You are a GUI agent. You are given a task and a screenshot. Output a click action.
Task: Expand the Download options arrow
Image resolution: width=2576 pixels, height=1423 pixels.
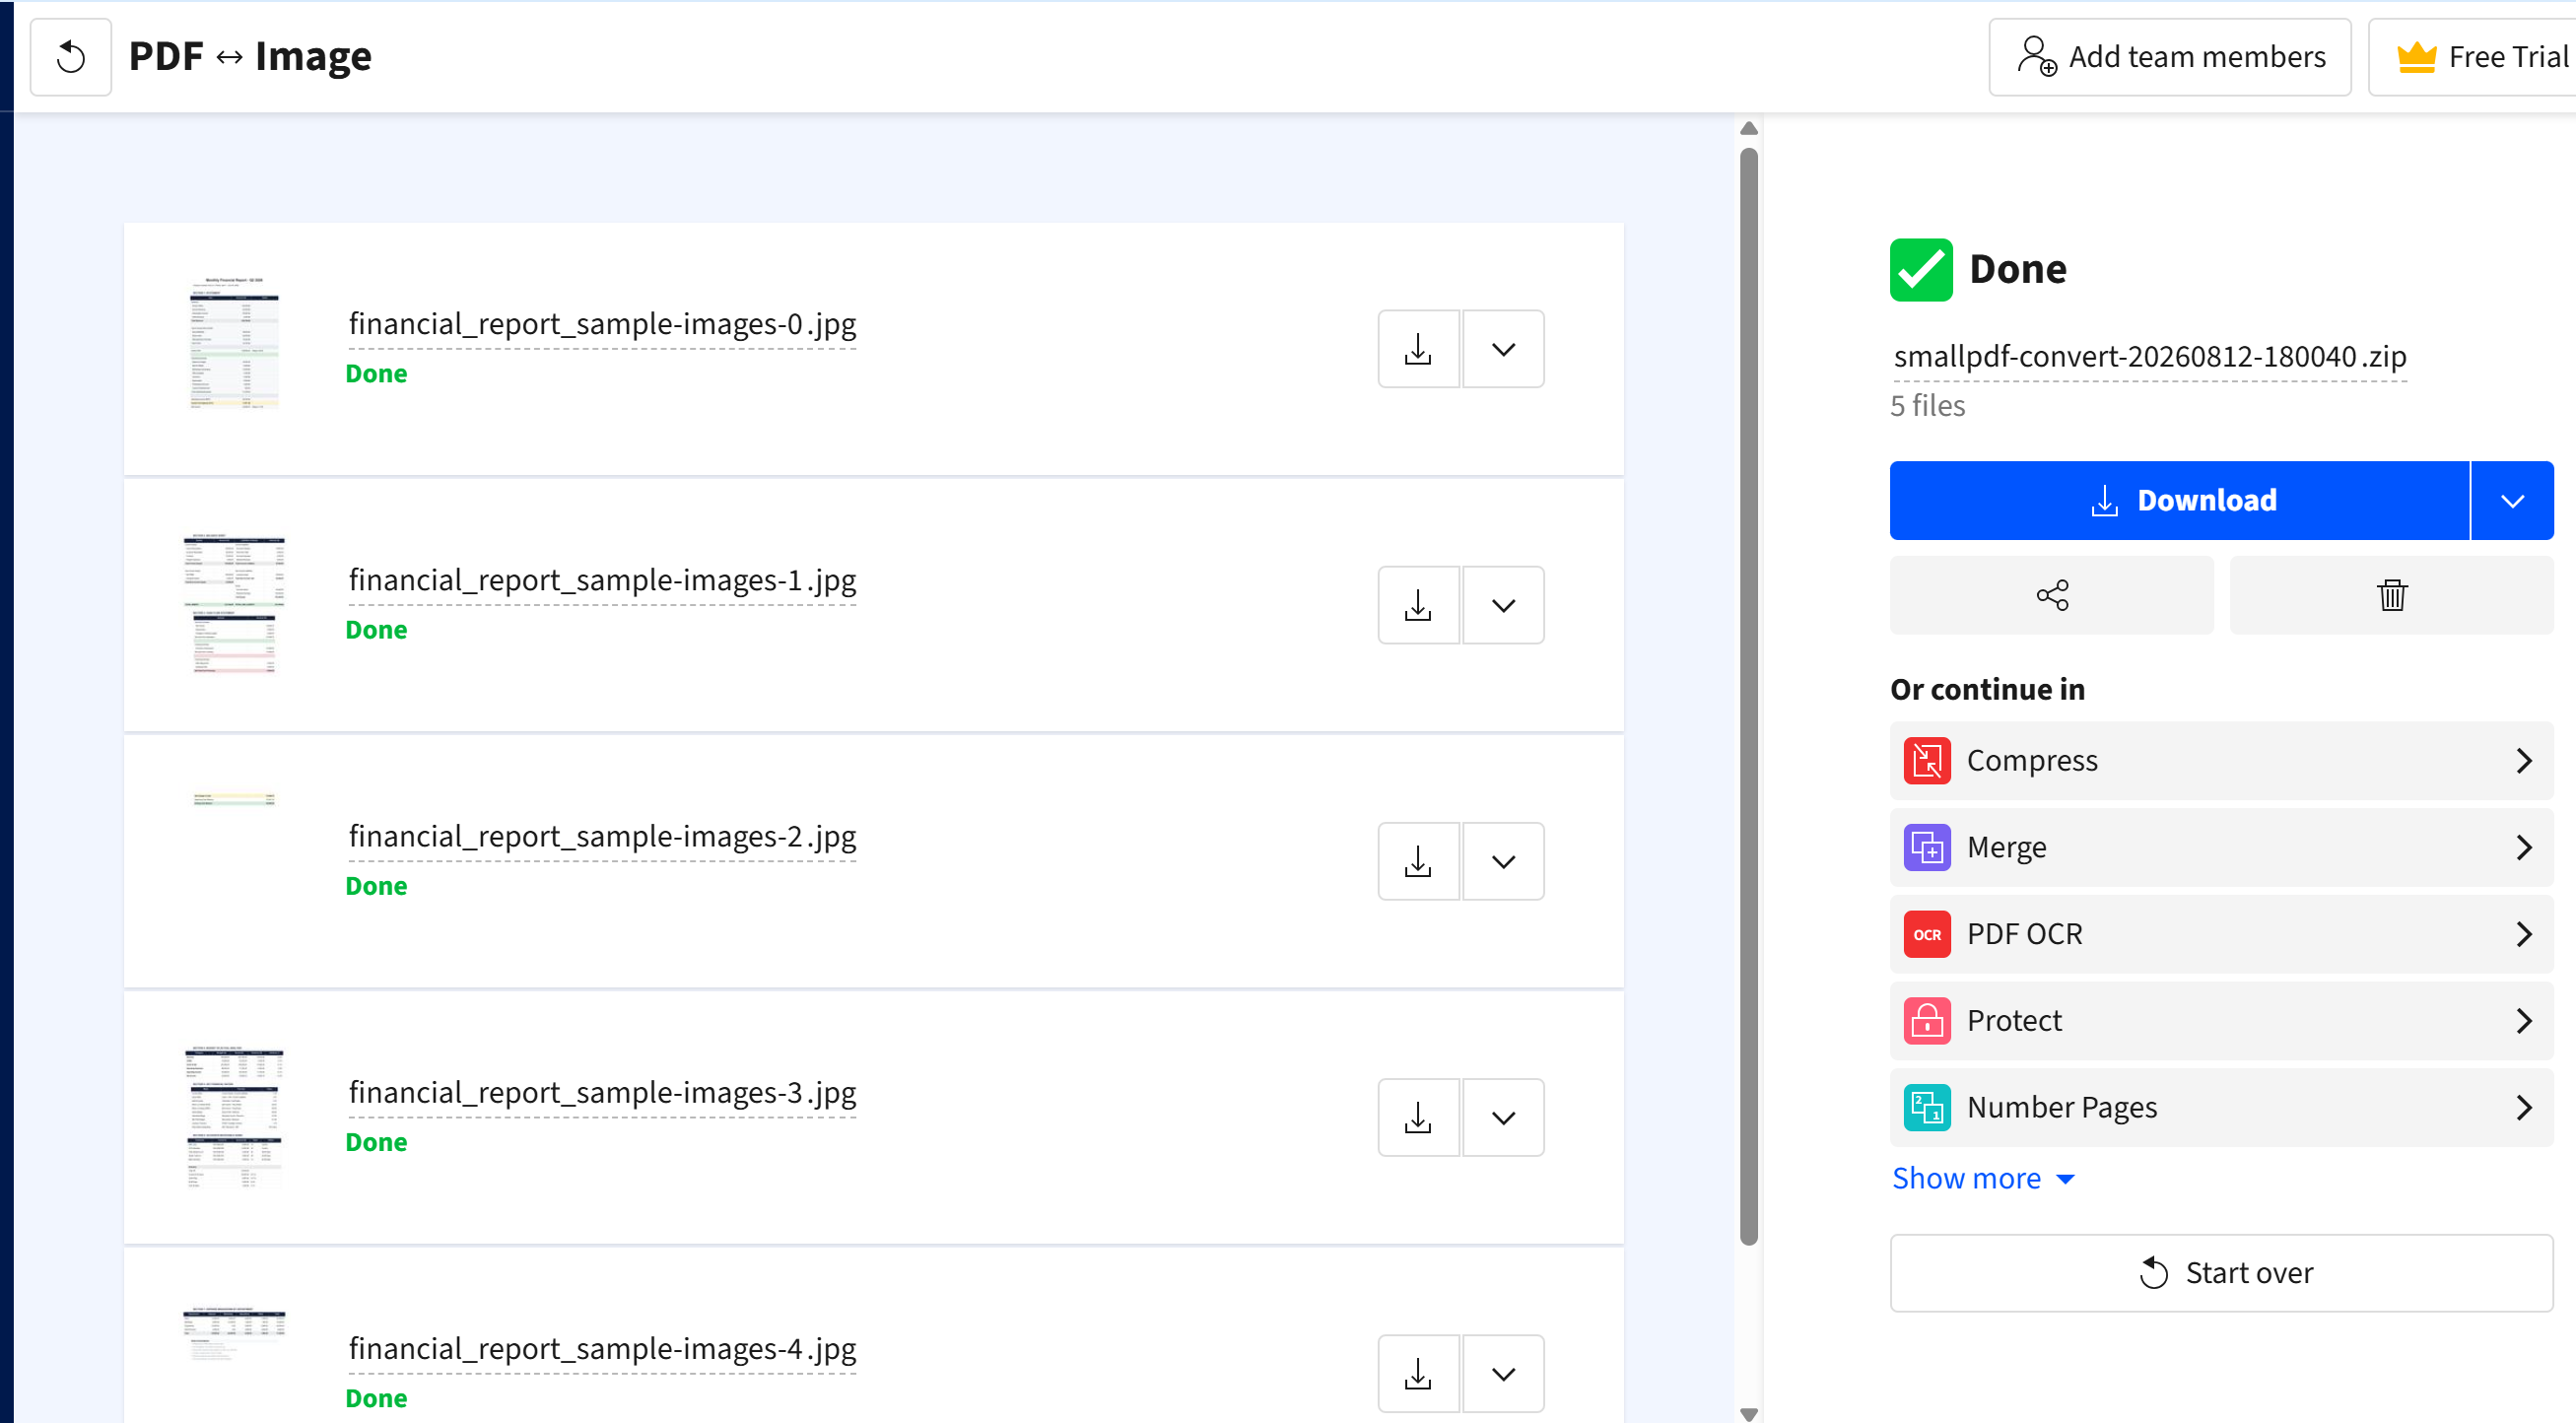tap(2512, 500)
